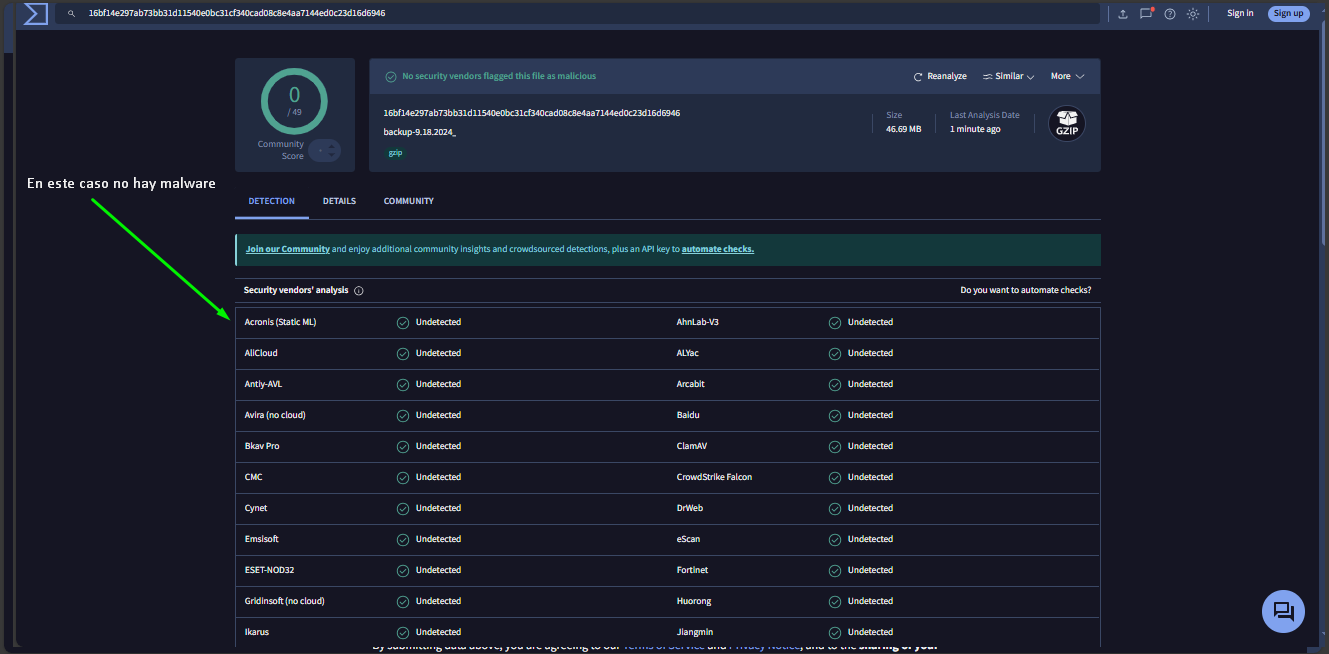The image size is (1329, 654).
Task: Open the More options dropdown
Action: (x=1066, y=75)
